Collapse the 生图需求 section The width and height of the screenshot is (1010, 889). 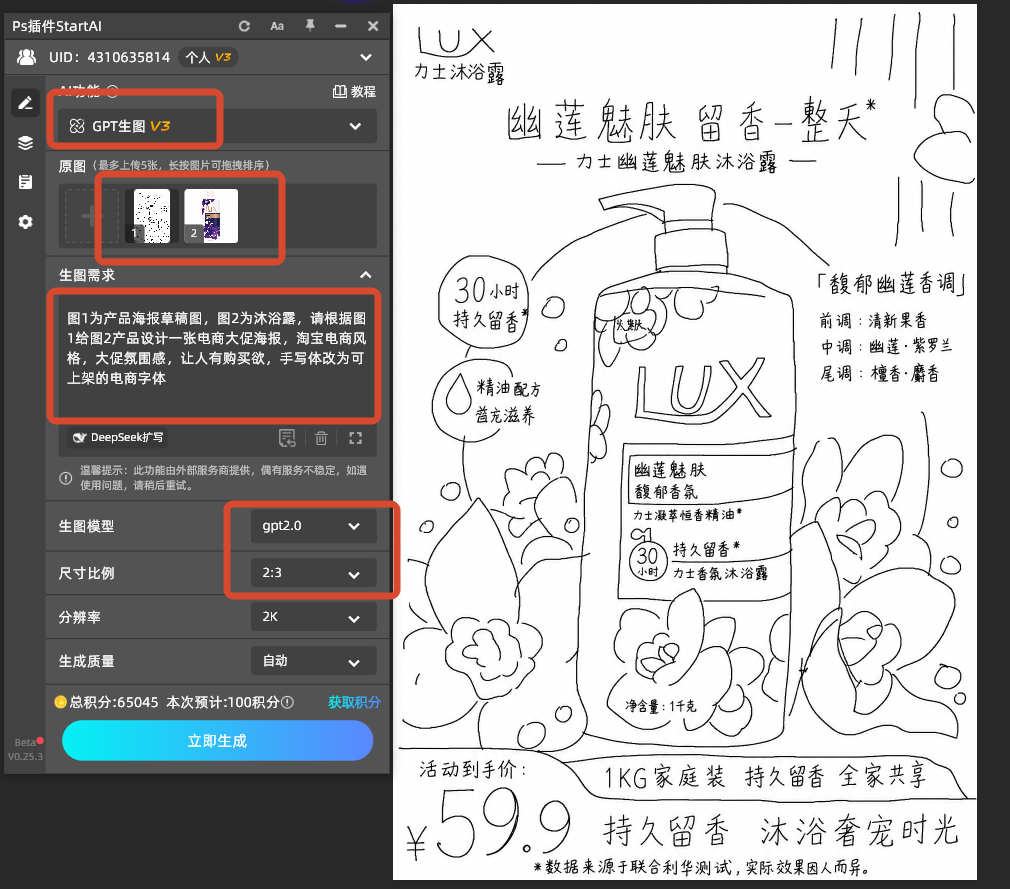(365, 275)
